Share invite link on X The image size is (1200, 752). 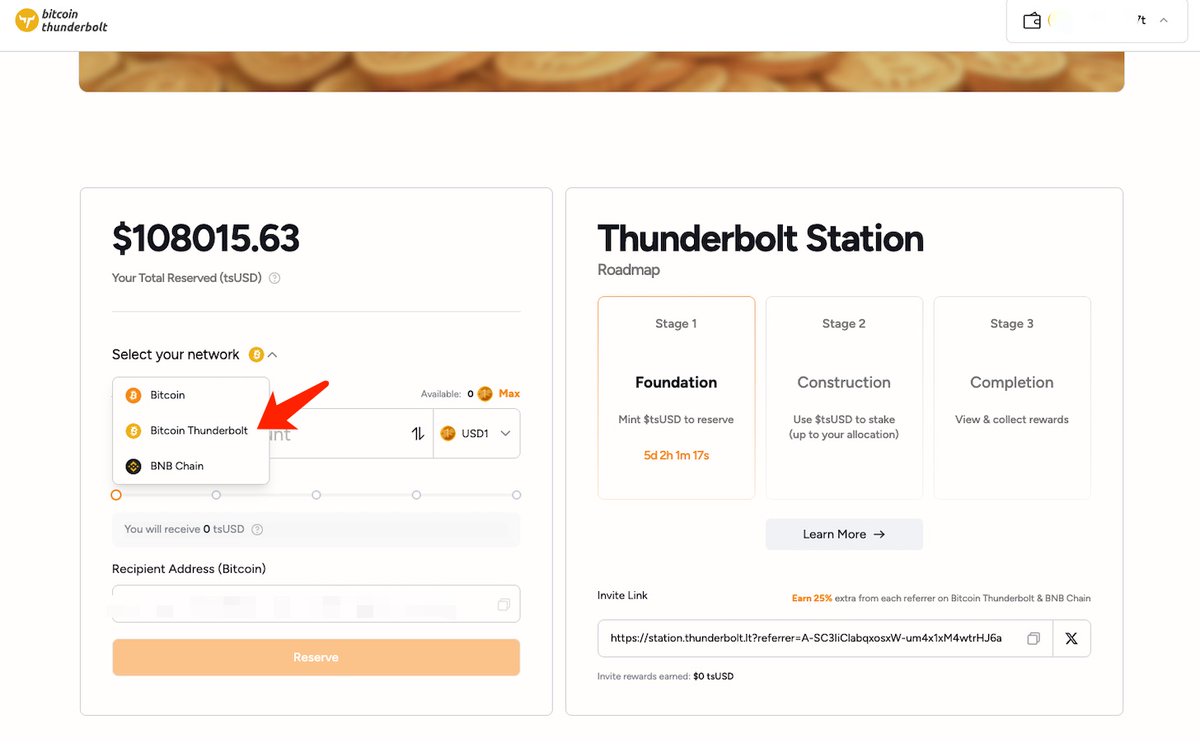pyautogui.click(x=1071, y=638)
